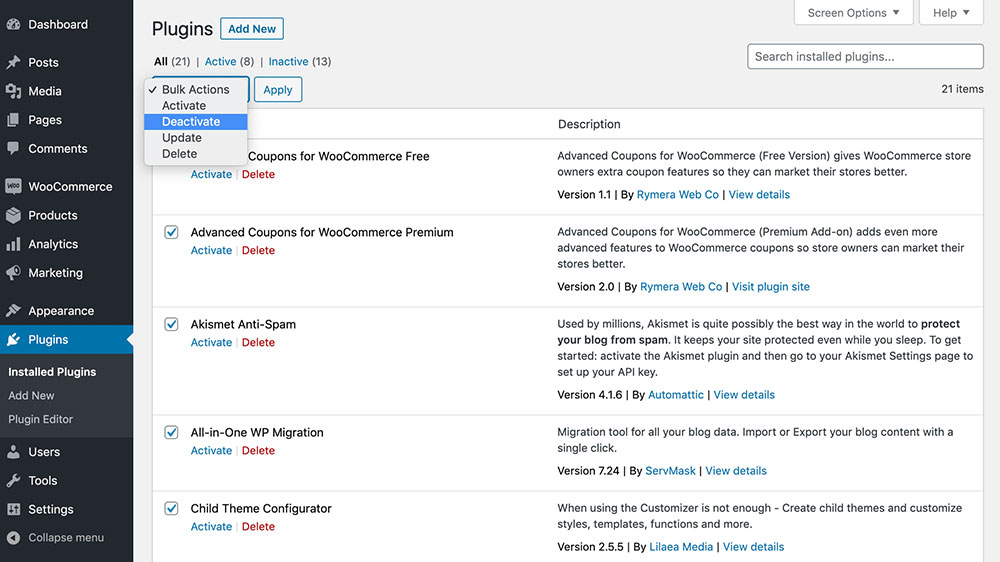
Task: Choose Deactivate from the bulk actions list
Action: [191, 122]
